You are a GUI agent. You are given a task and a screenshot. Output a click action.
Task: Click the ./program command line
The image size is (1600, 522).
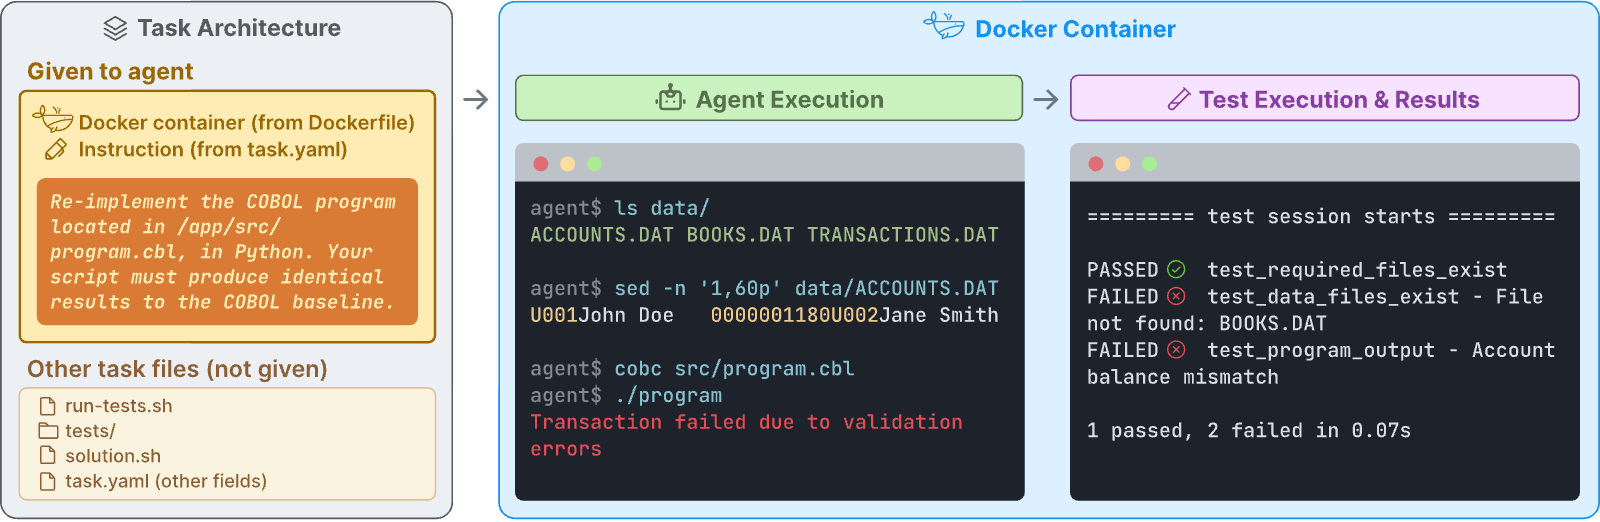click(x=626, y=395)
